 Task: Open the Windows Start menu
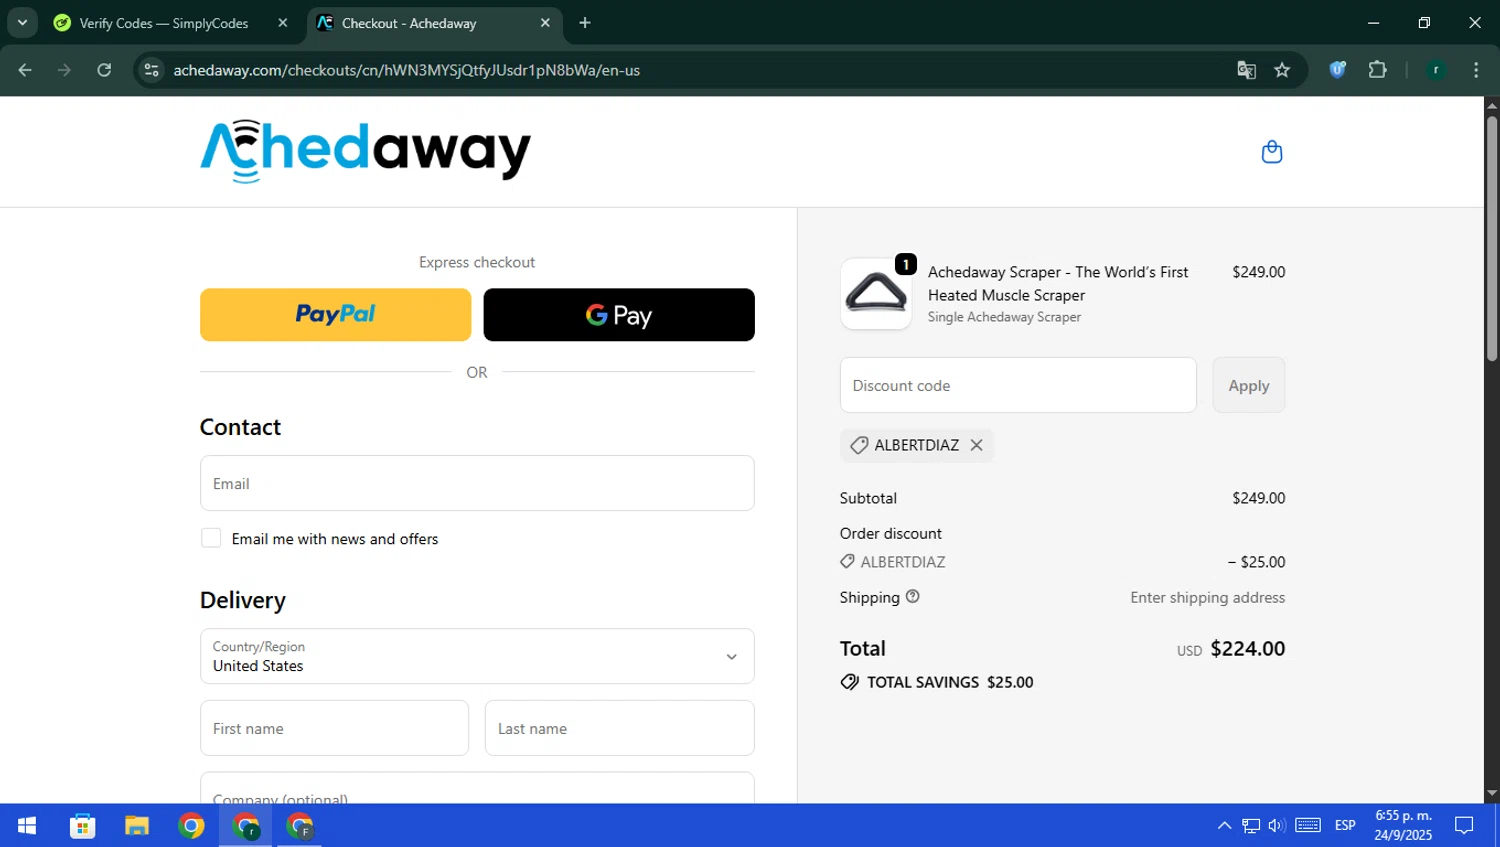(x=27, y=826)
